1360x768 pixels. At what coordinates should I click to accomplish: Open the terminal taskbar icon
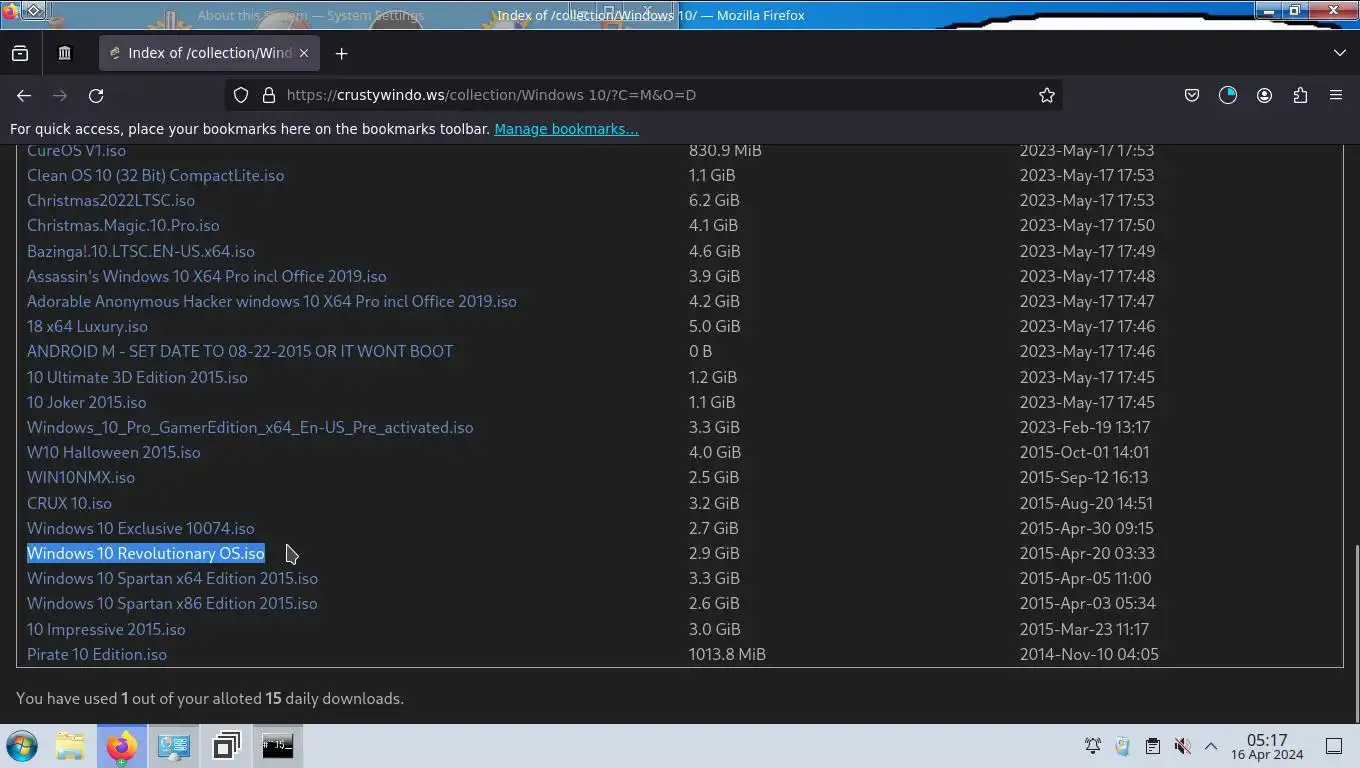click(x=277, y=746)
